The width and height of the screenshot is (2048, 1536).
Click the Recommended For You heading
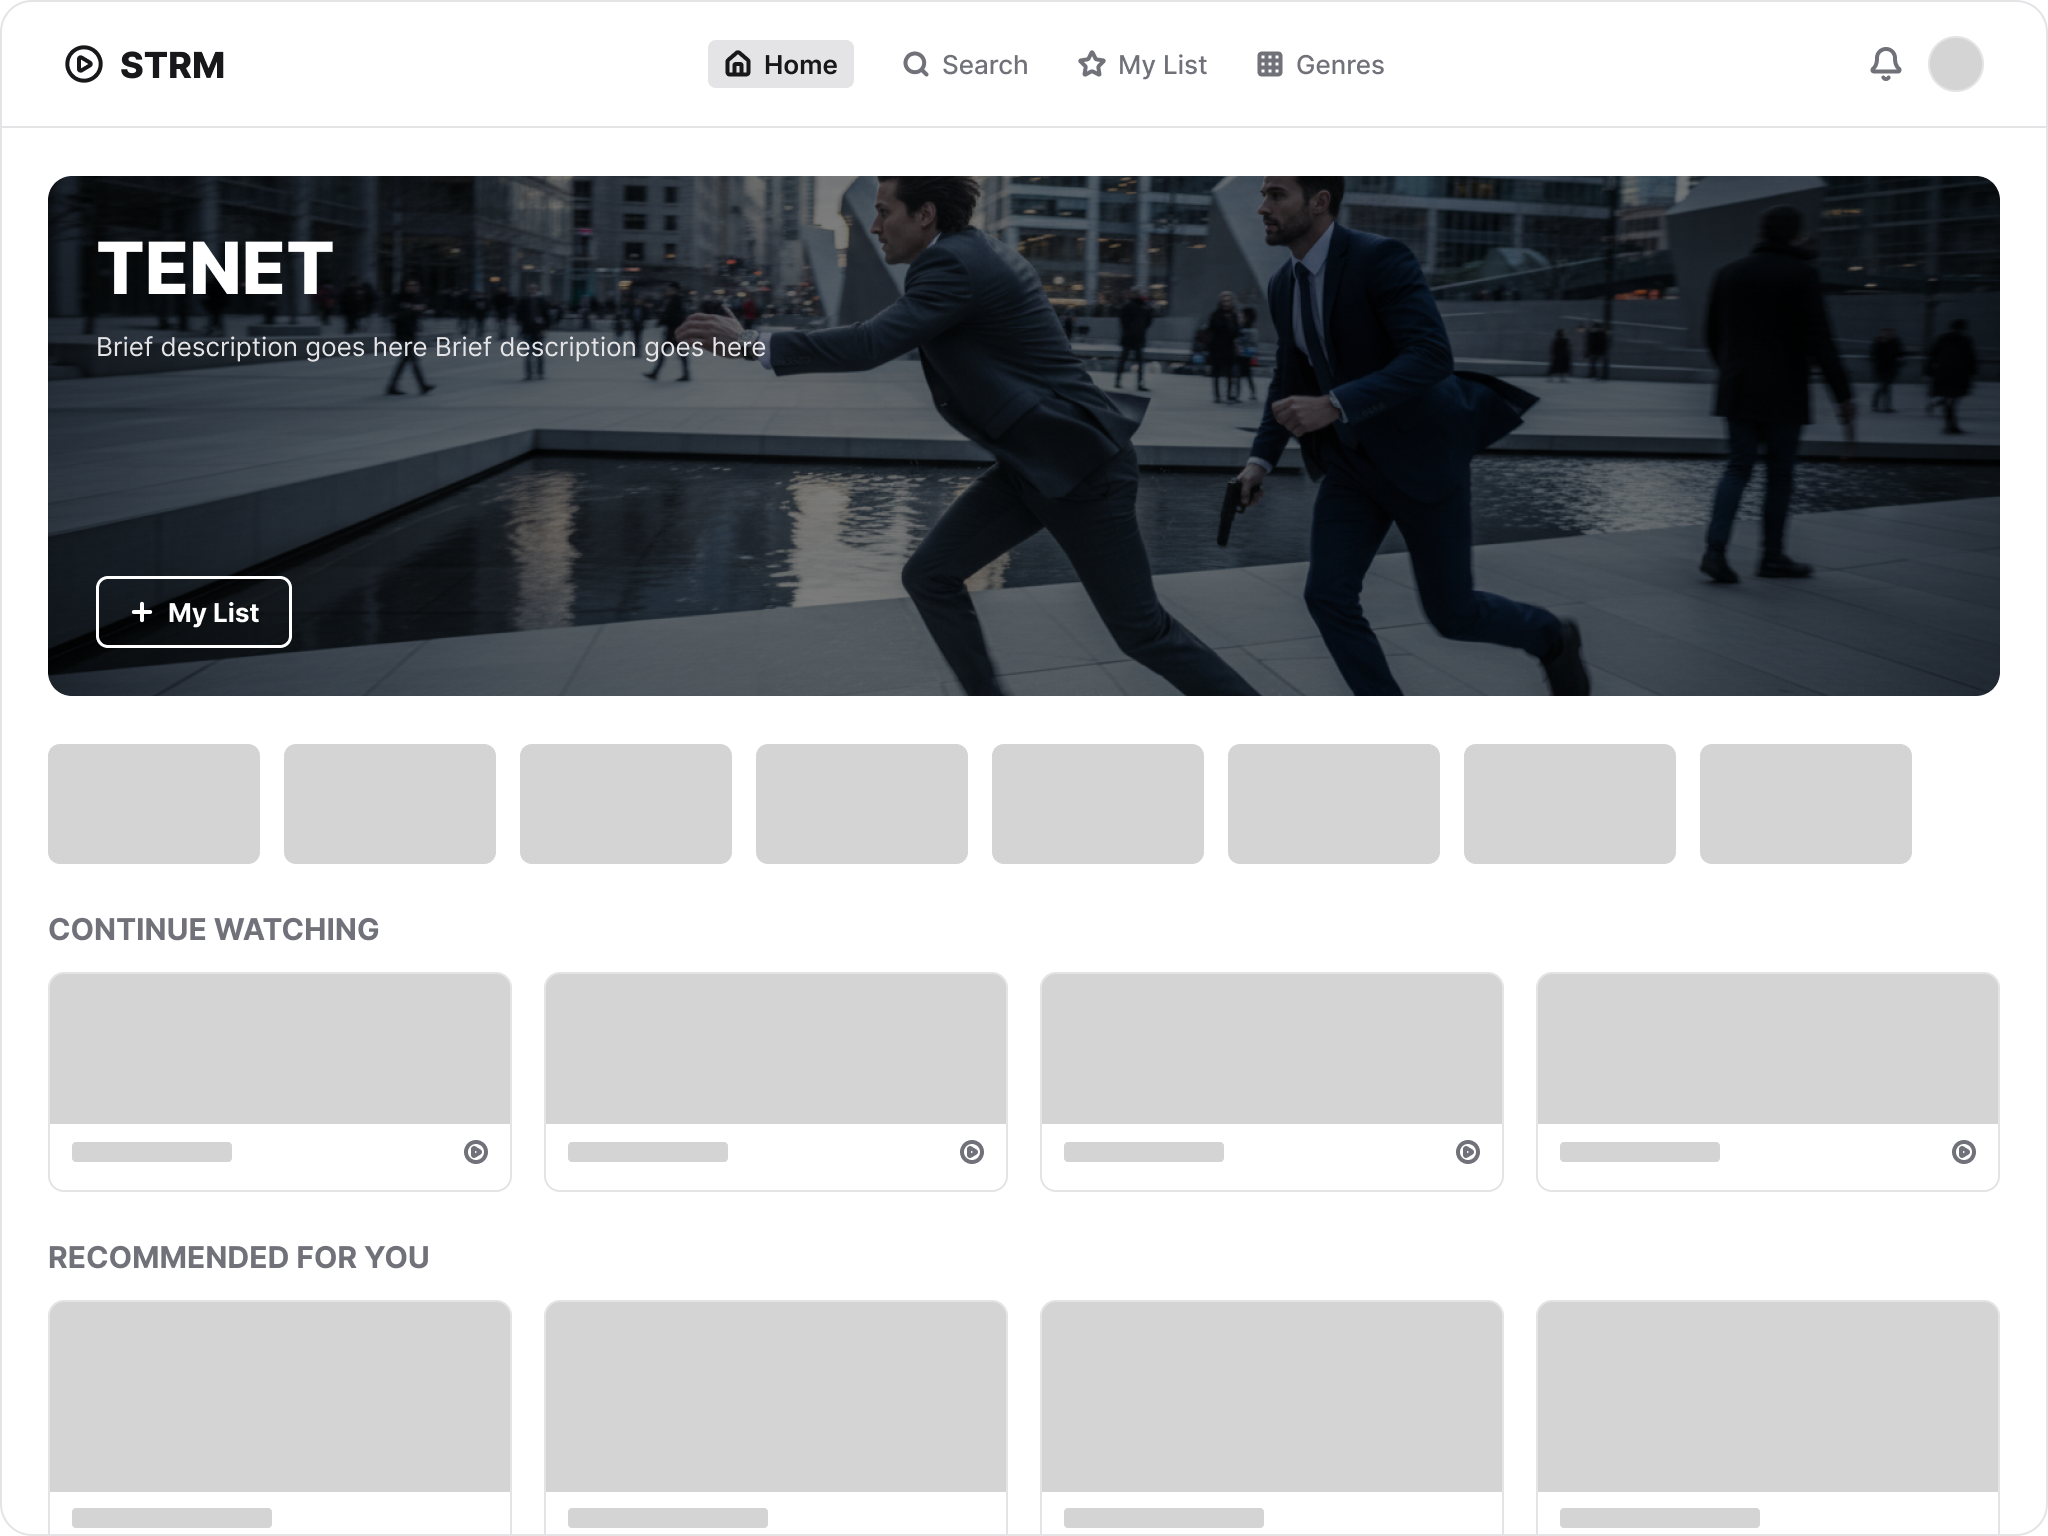pyautogui.click(x=238, y=1257)
